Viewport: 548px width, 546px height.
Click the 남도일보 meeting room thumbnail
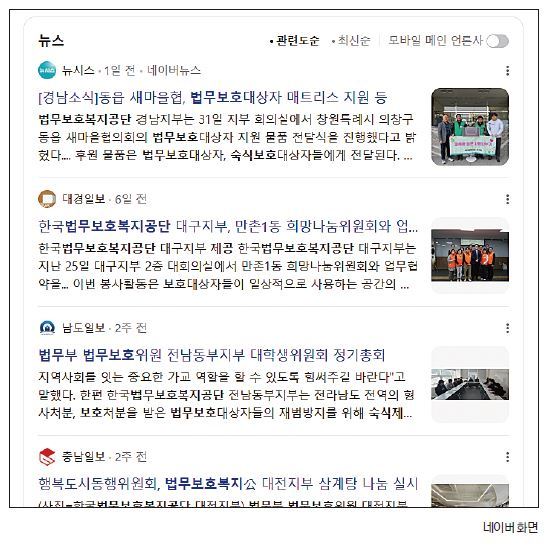point(470,385)
